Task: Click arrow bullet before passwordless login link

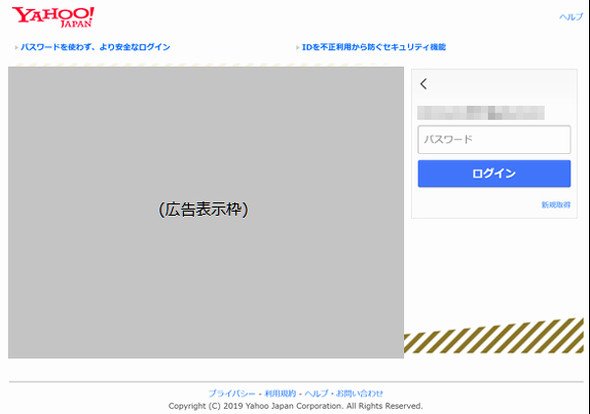Action: (16, 47)
